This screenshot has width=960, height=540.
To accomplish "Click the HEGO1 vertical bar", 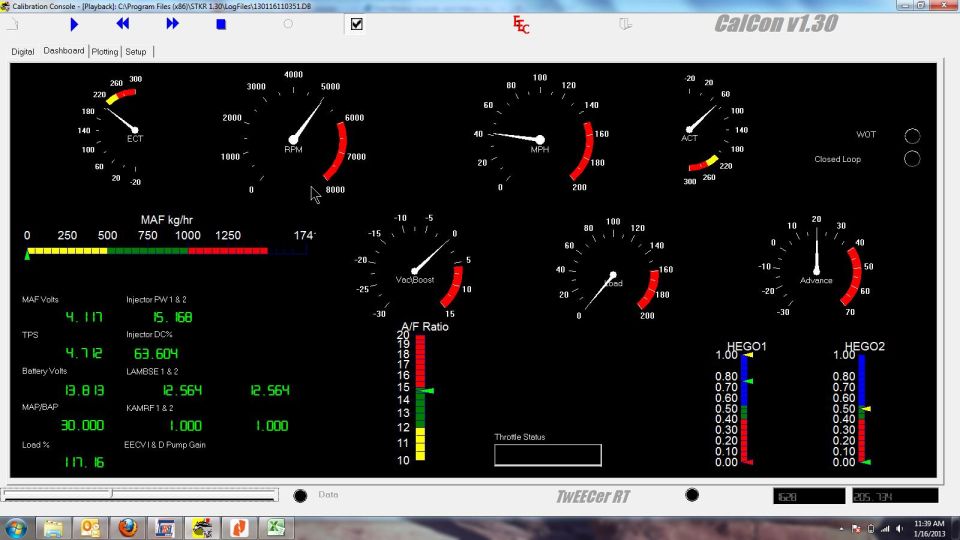I will coord(744,408).
